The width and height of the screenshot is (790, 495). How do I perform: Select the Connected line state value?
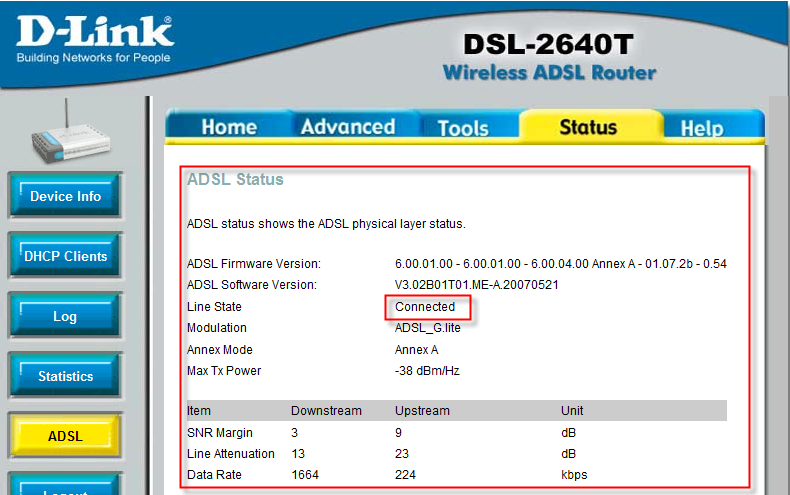[425, 306]
